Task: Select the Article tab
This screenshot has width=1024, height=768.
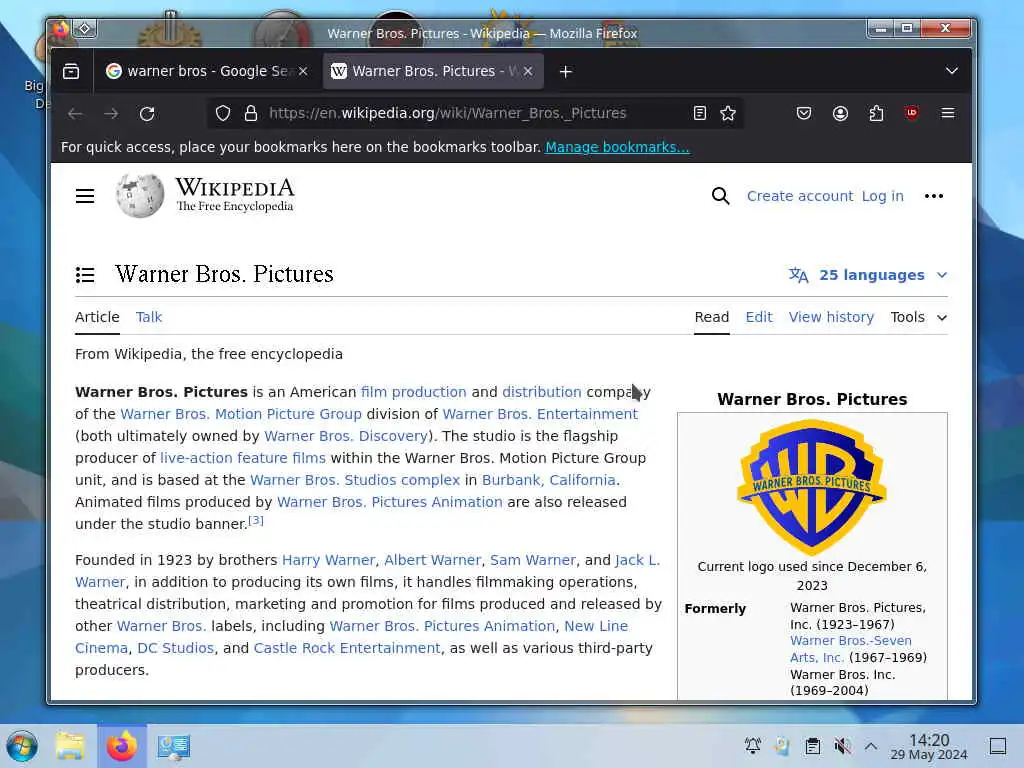Action: click(97, 317)
